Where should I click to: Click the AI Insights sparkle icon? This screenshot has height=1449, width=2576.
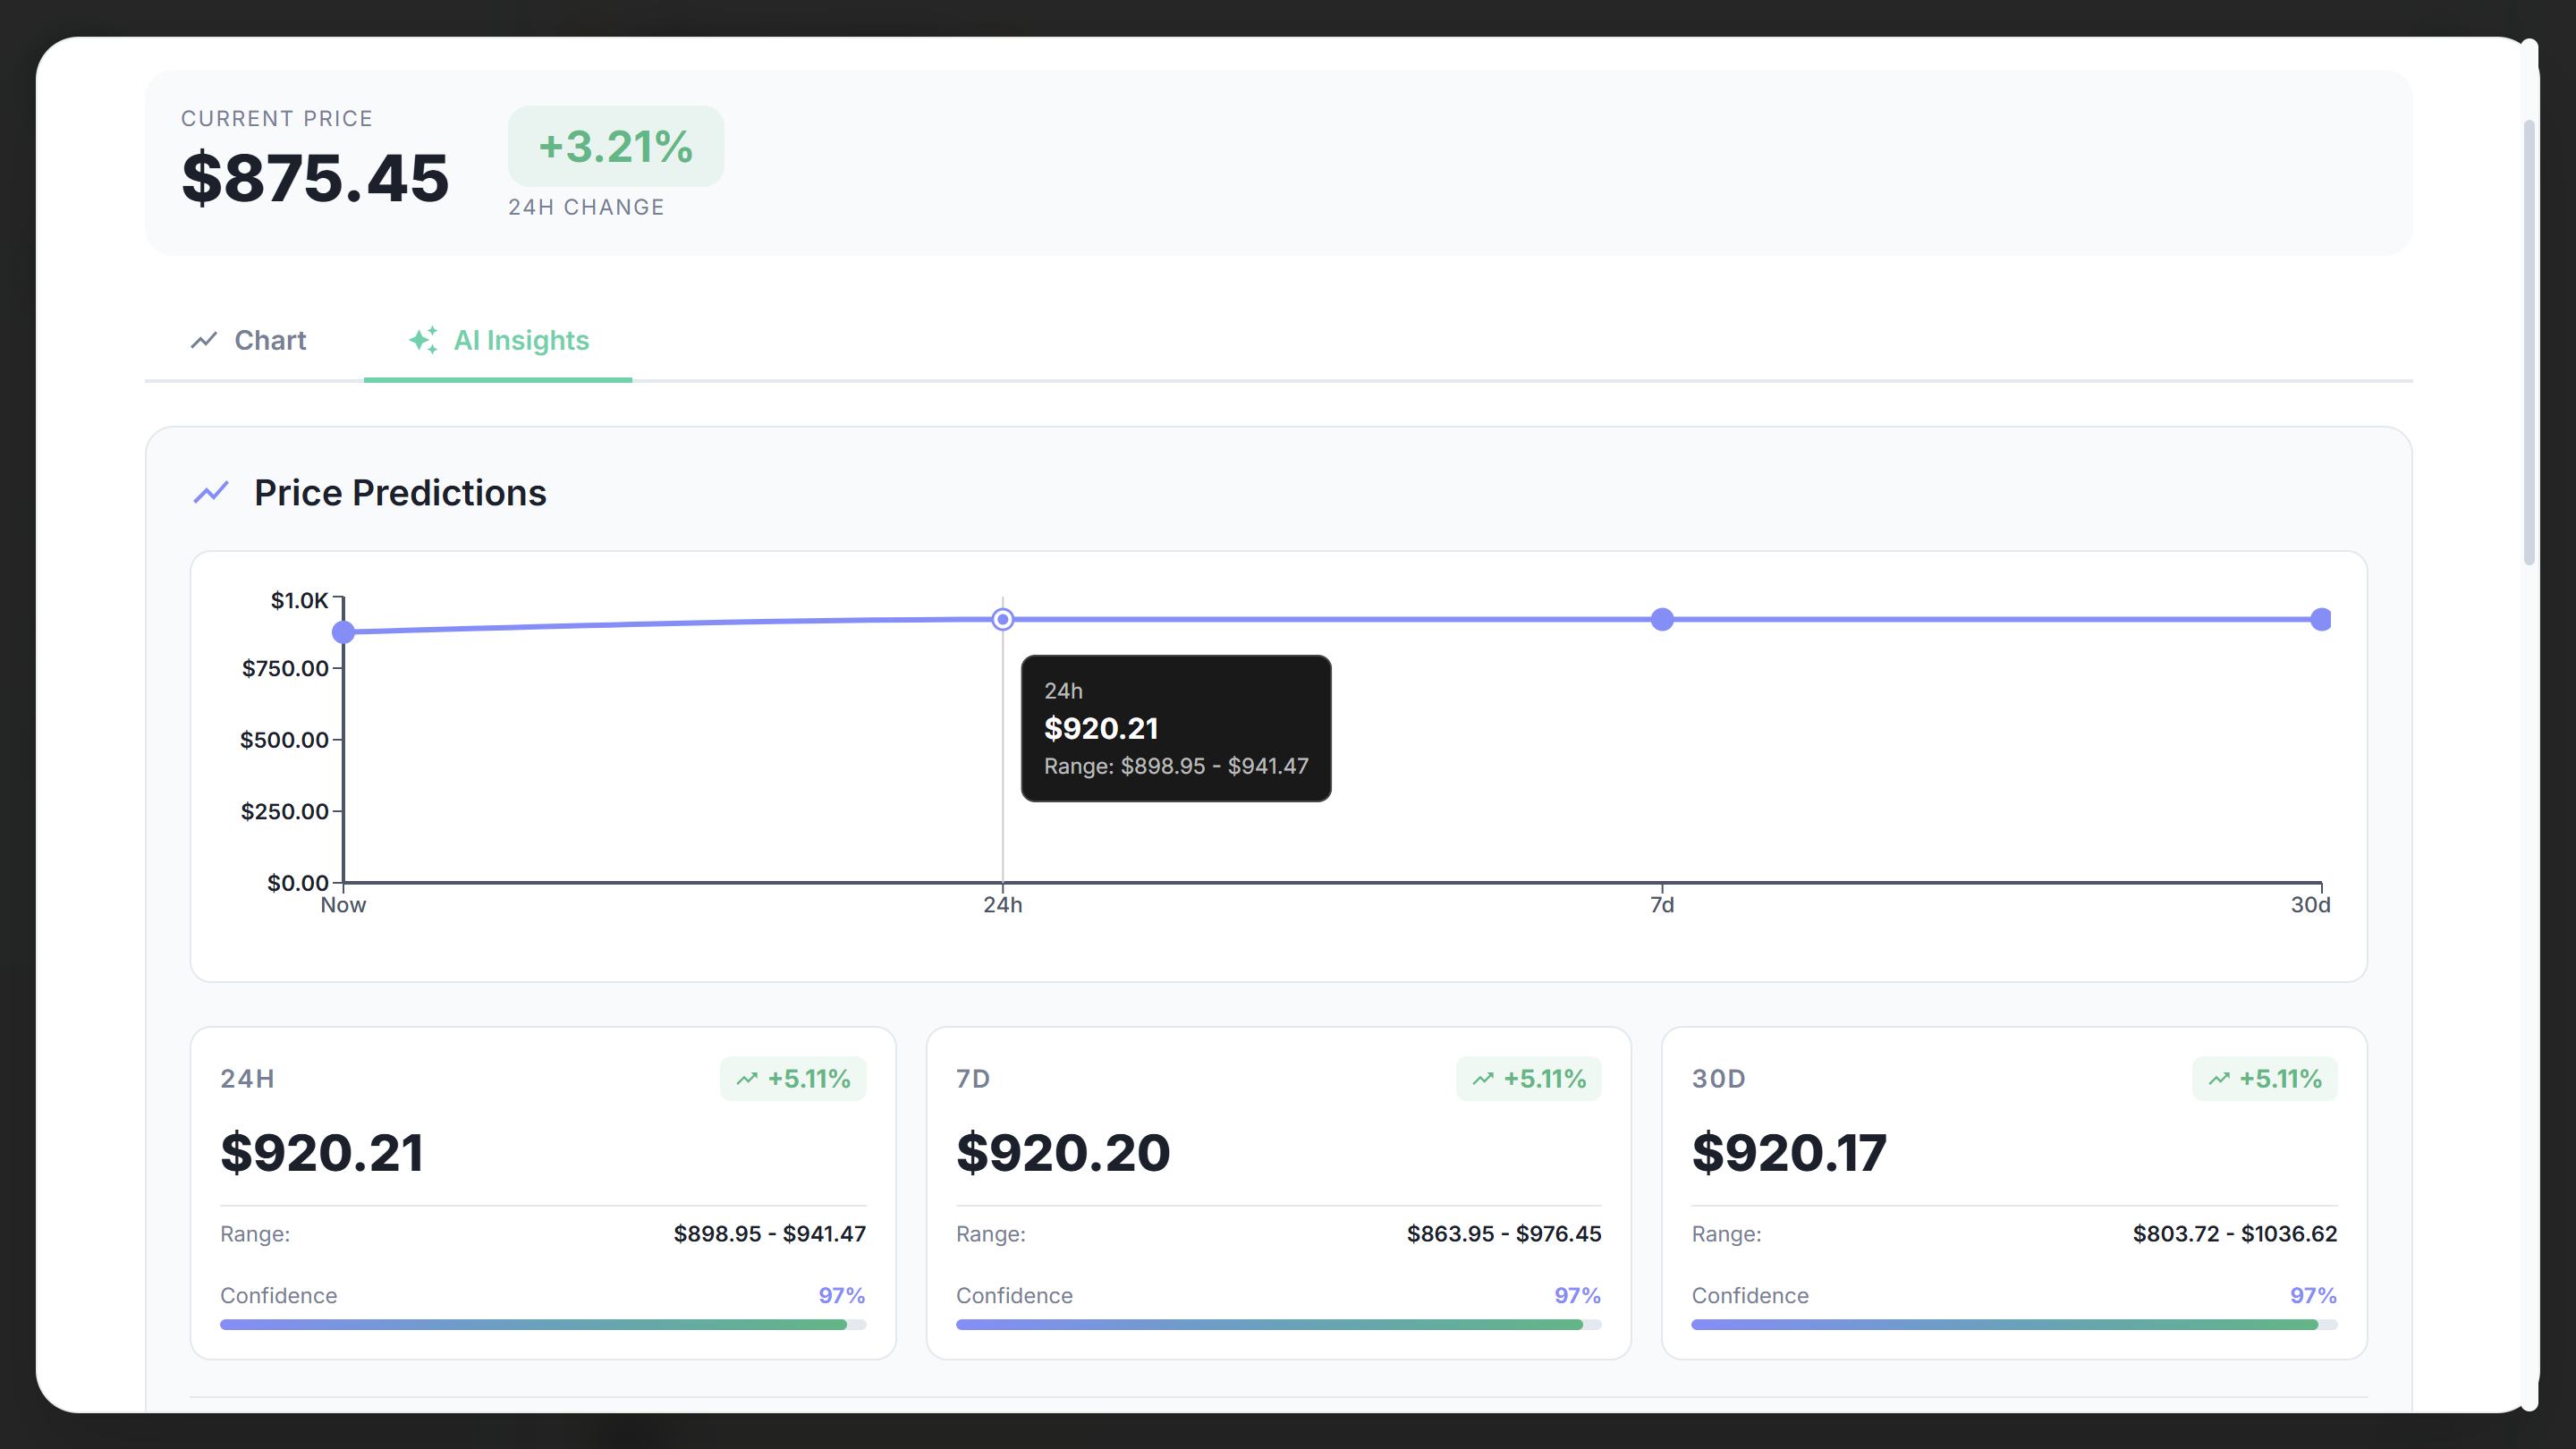click(423, 340)
